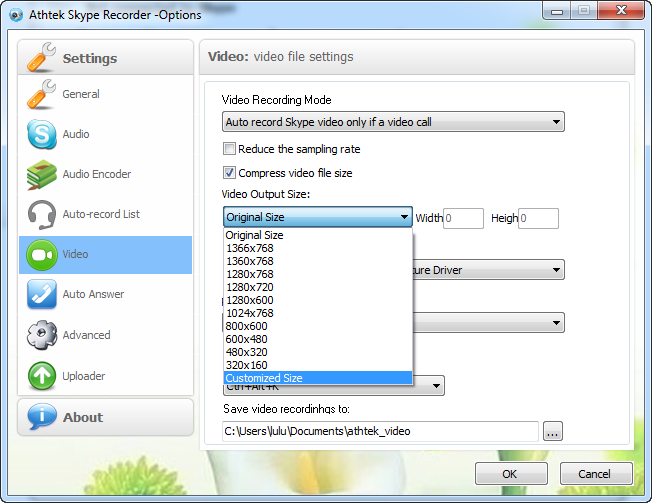
Task: Close the Options window
Action: coord(621,11)
